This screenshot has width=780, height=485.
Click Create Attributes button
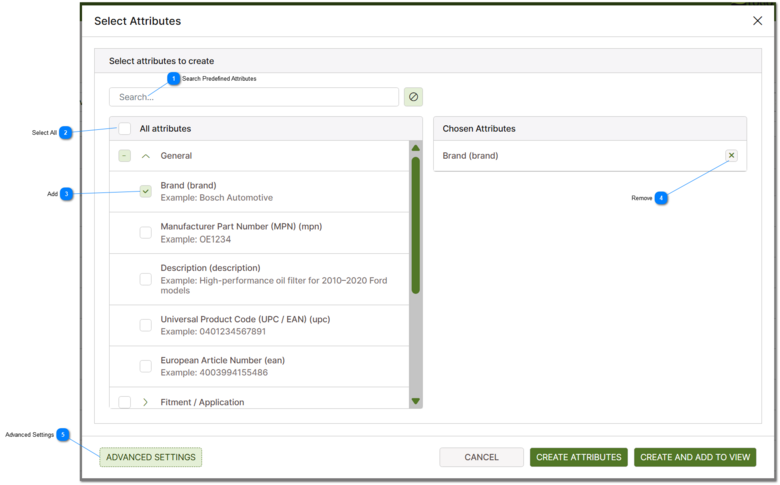[x=579, y=457]
